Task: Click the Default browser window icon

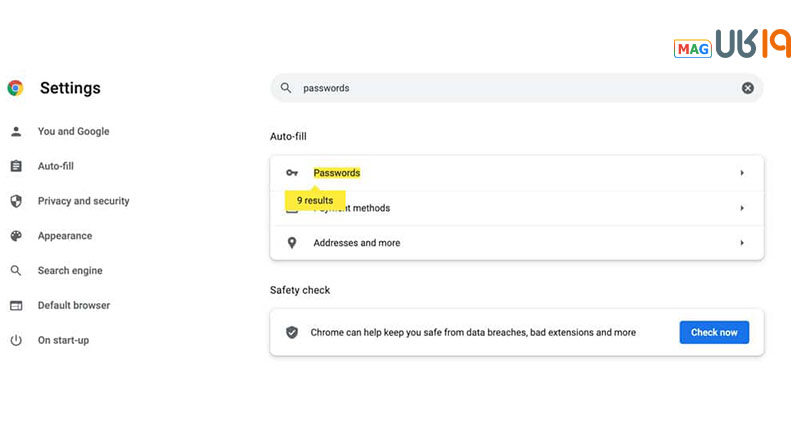Action: pyautogui.click(x=16, y=305)
